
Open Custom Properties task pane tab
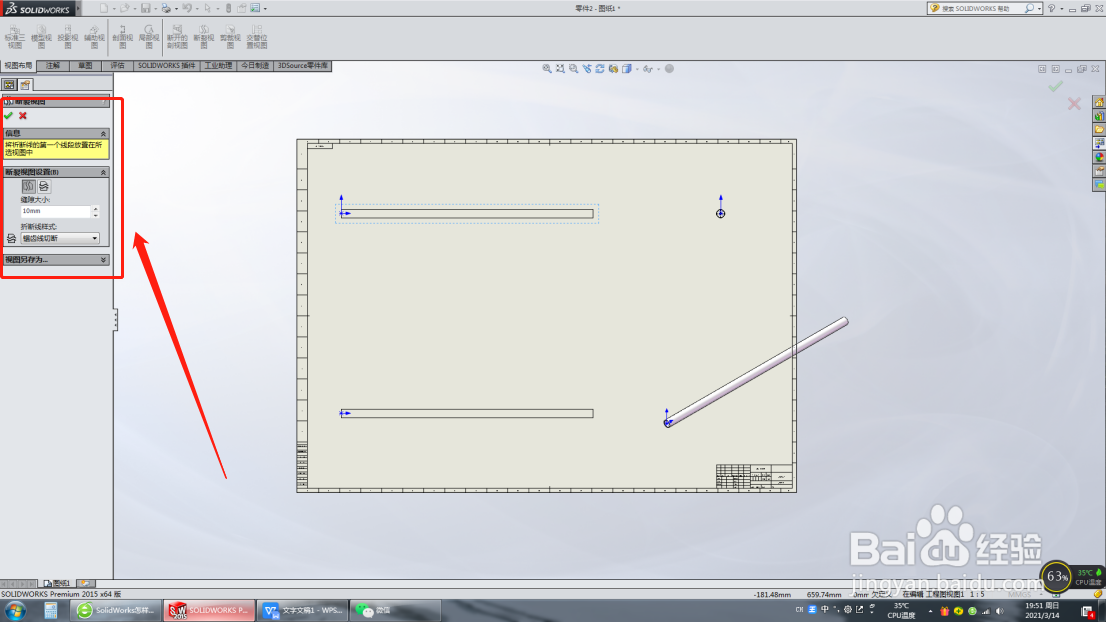pos(1099,171)
